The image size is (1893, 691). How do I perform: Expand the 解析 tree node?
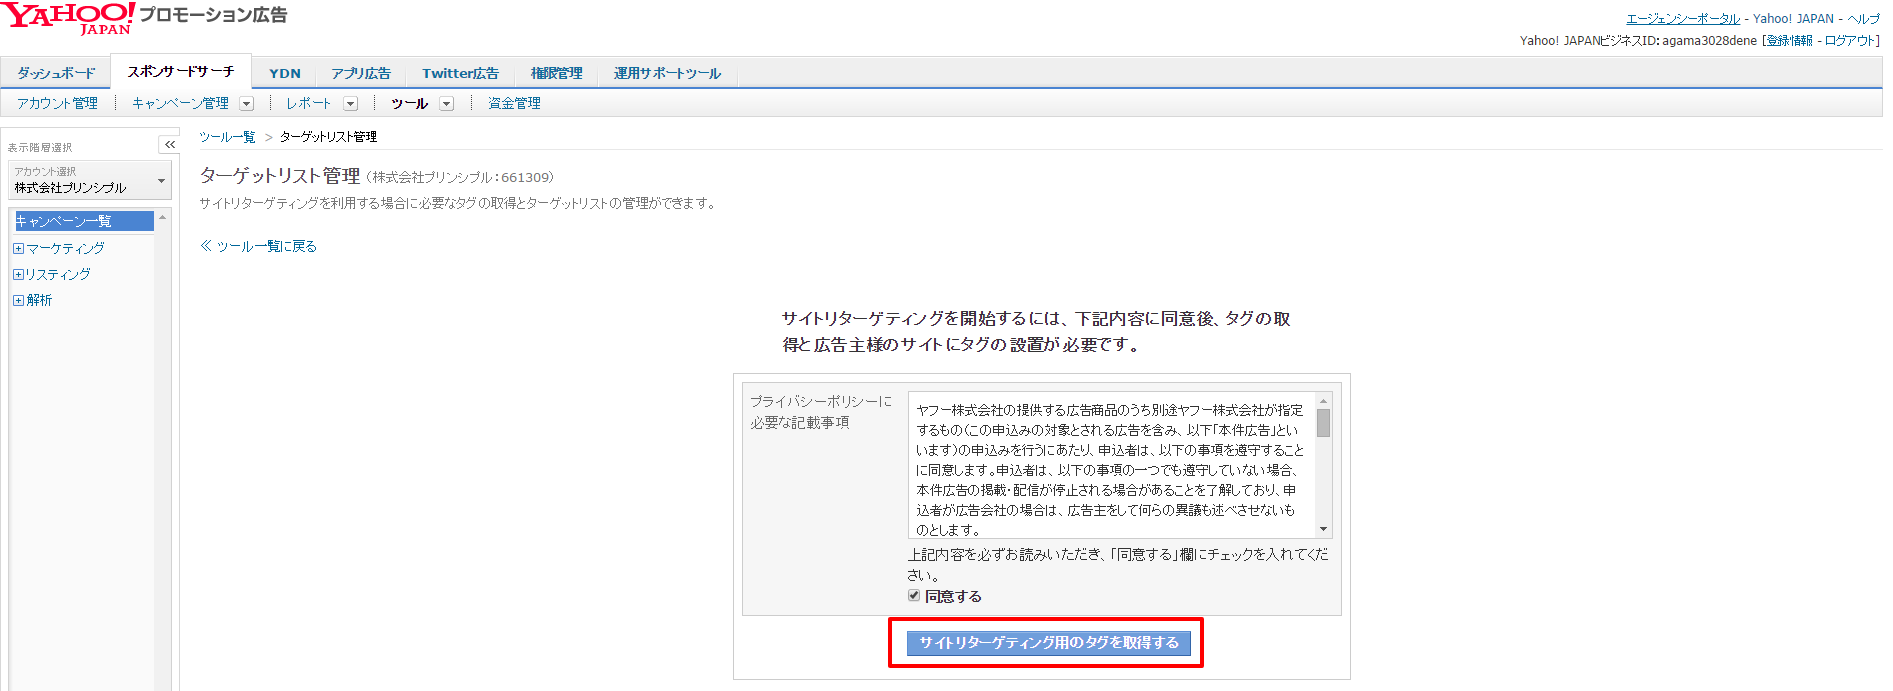click(18, 301)
